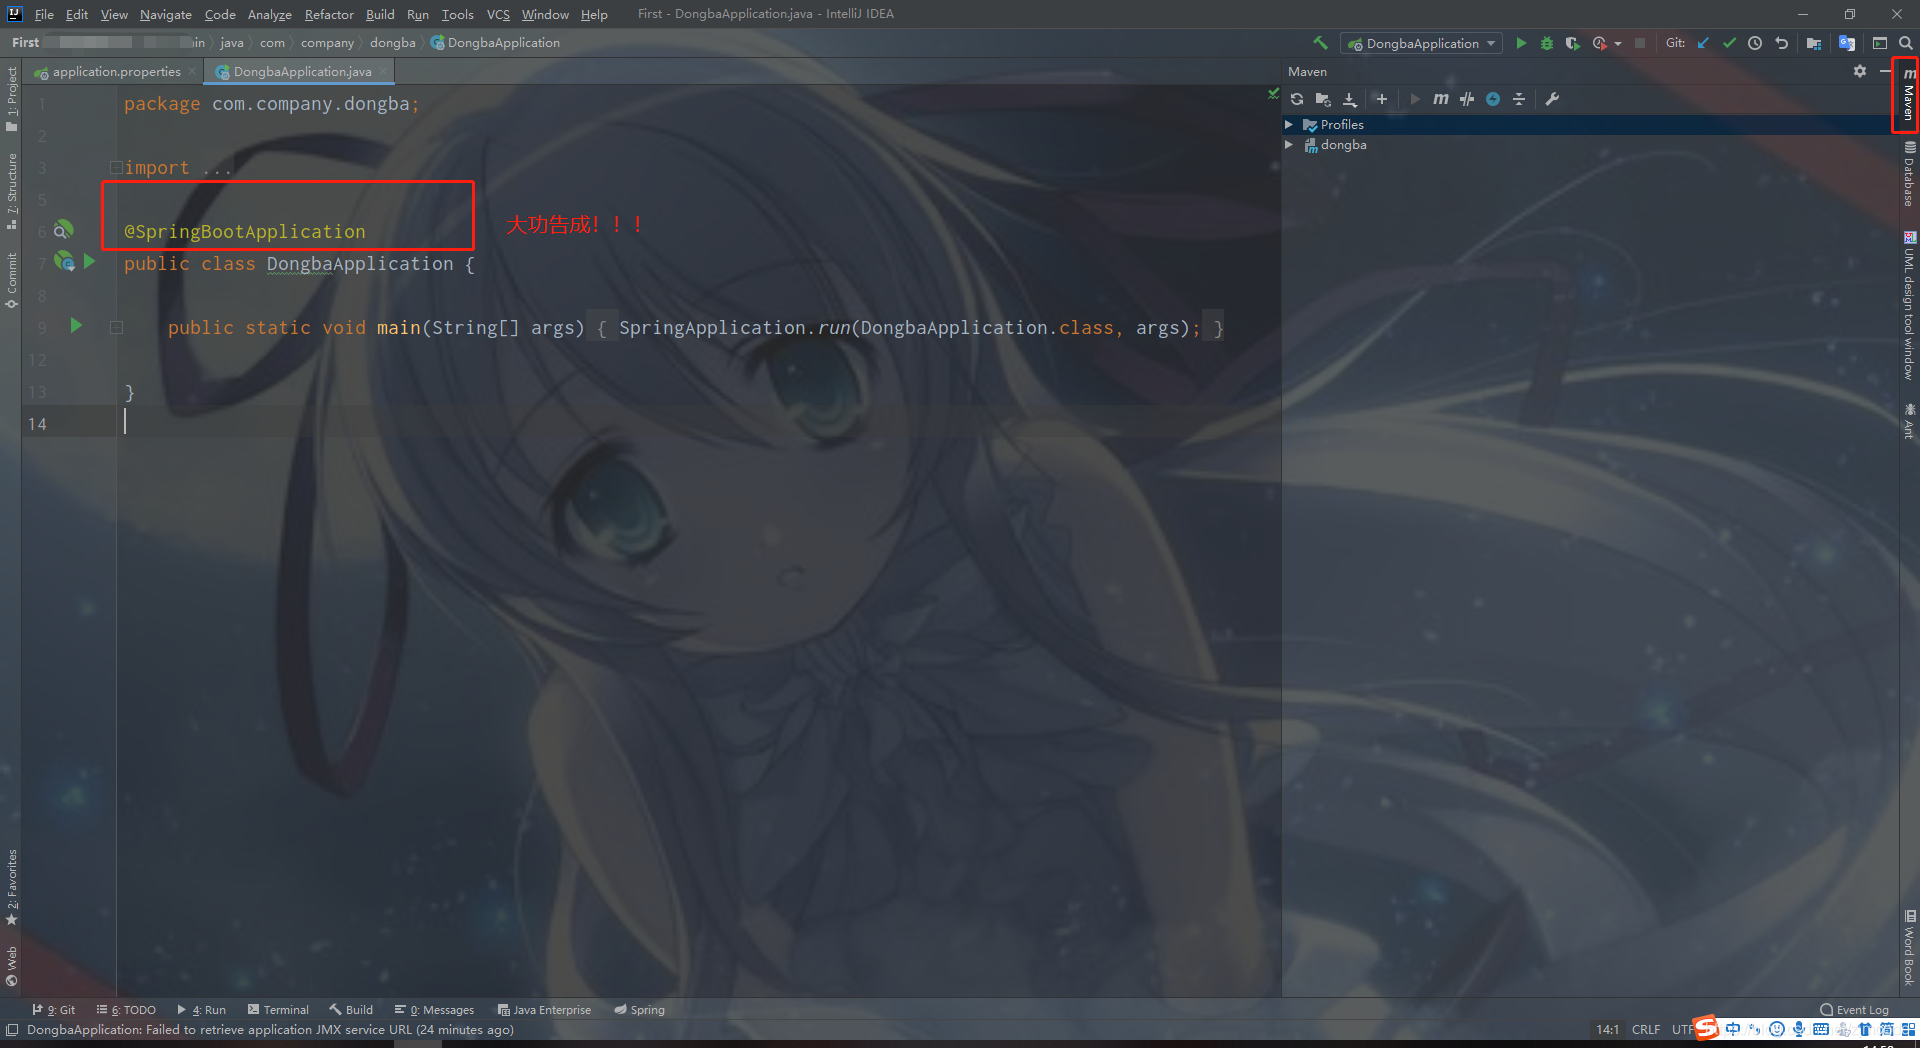Open the Java Enterprise tool window

point(545,1010)
